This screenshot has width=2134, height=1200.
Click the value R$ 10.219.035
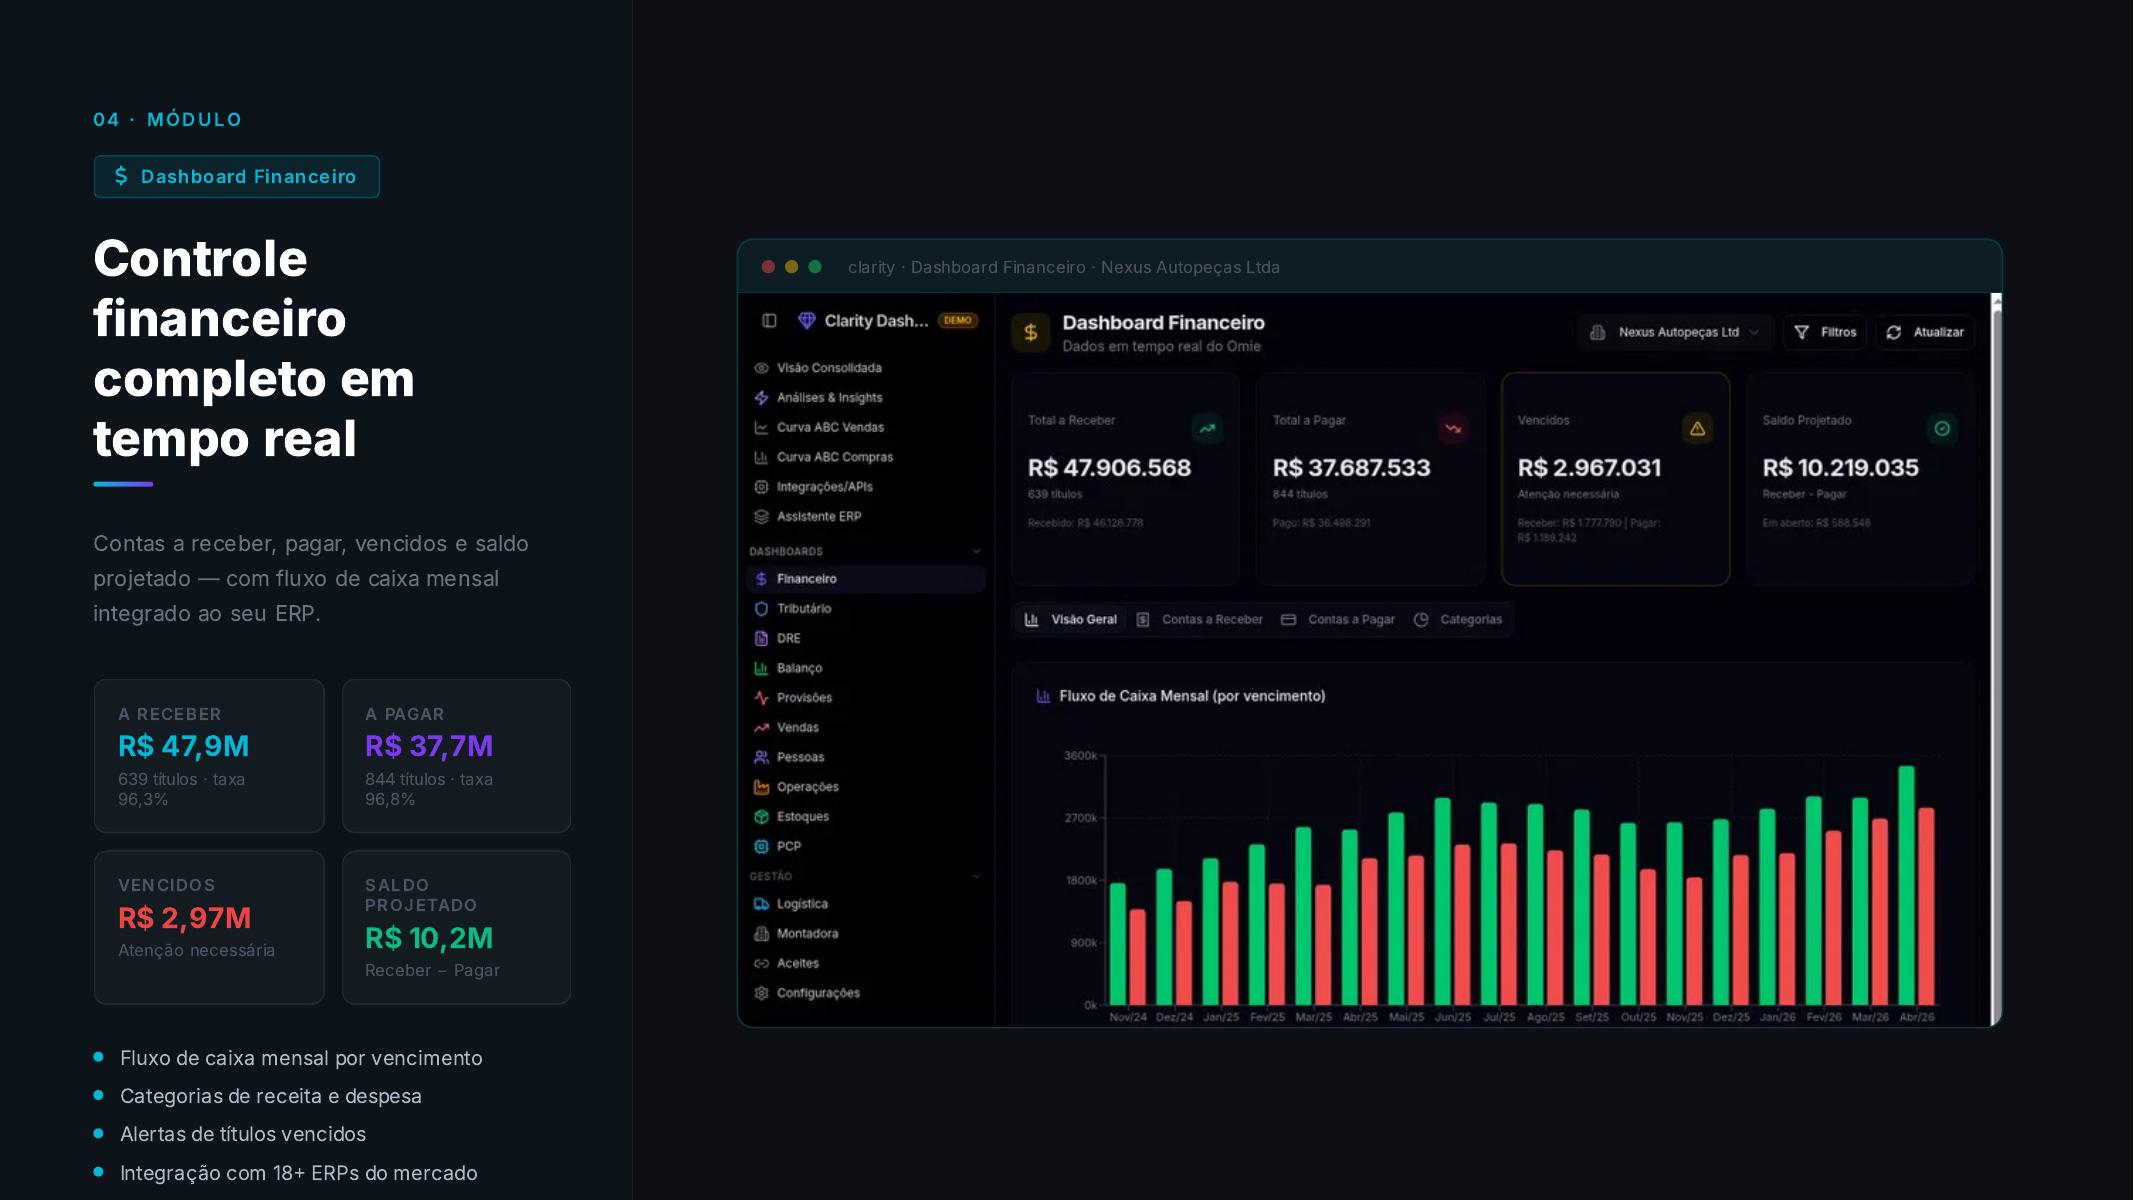click(1840, 468)
